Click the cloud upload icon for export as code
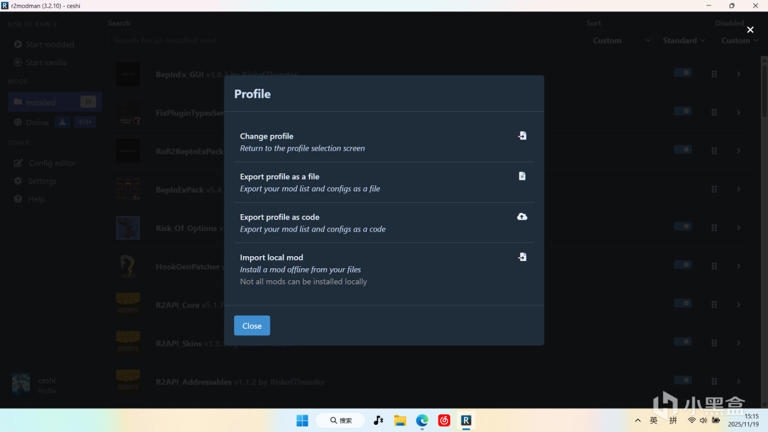The height and width of the screenshot is (432, 768). point(522,216)
